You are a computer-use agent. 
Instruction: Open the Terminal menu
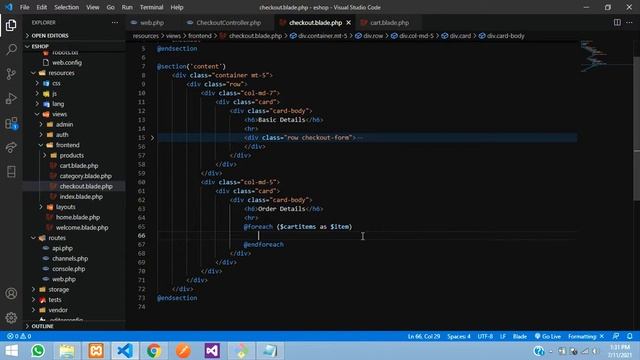[x=151, y=7]
